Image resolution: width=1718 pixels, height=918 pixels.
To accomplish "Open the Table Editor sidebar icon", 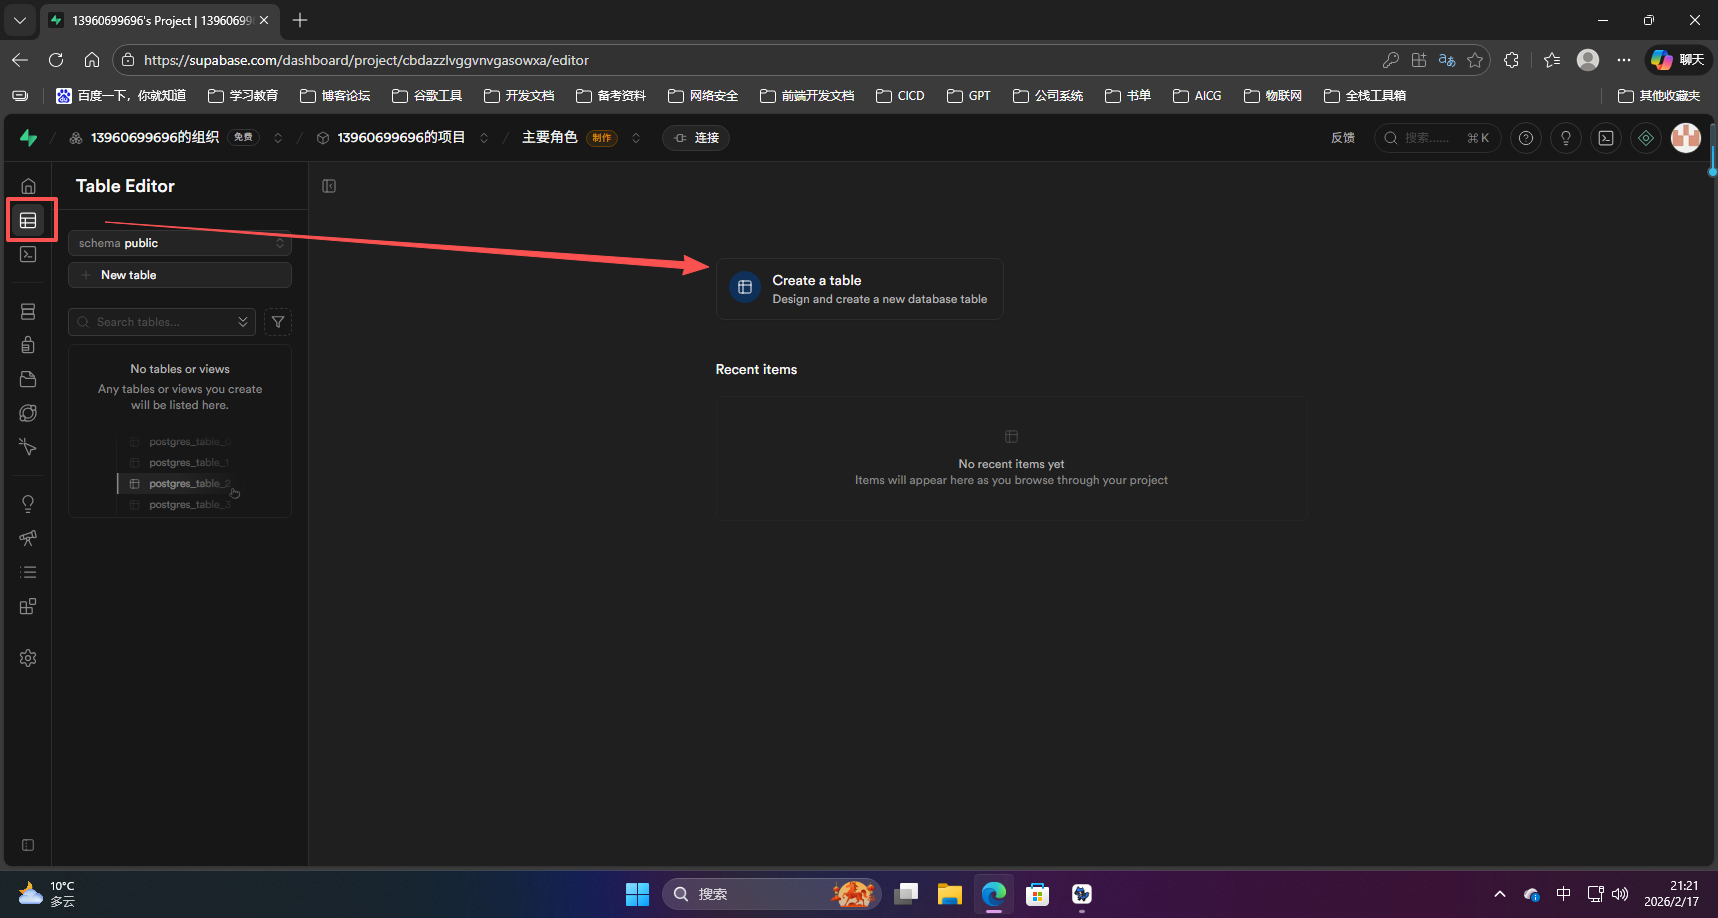I will point(28,220).
